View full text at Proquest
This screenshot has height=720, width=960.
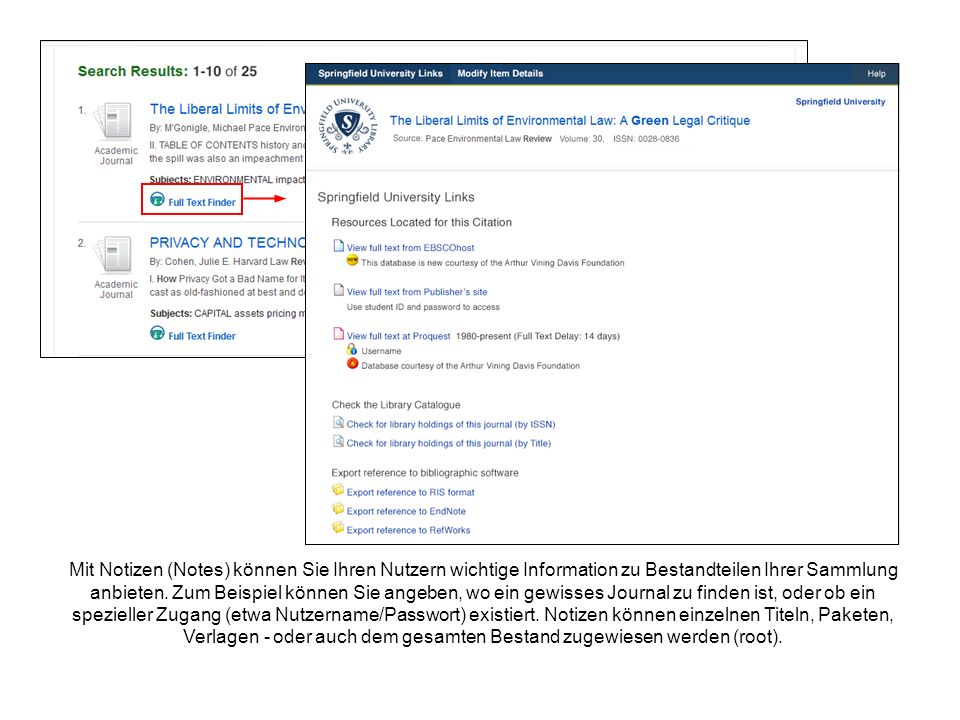(399, 336)
